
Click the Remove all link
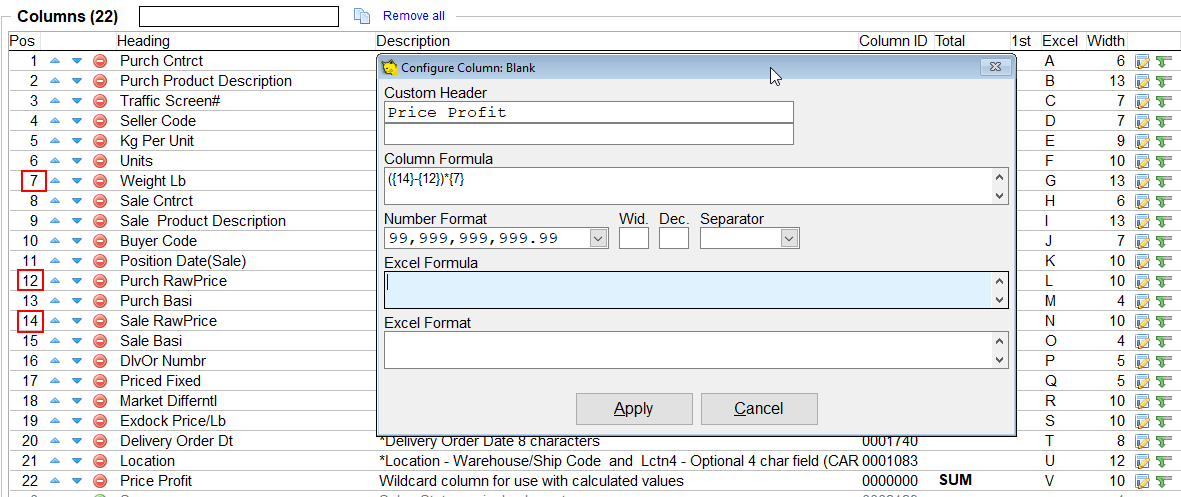414,15
